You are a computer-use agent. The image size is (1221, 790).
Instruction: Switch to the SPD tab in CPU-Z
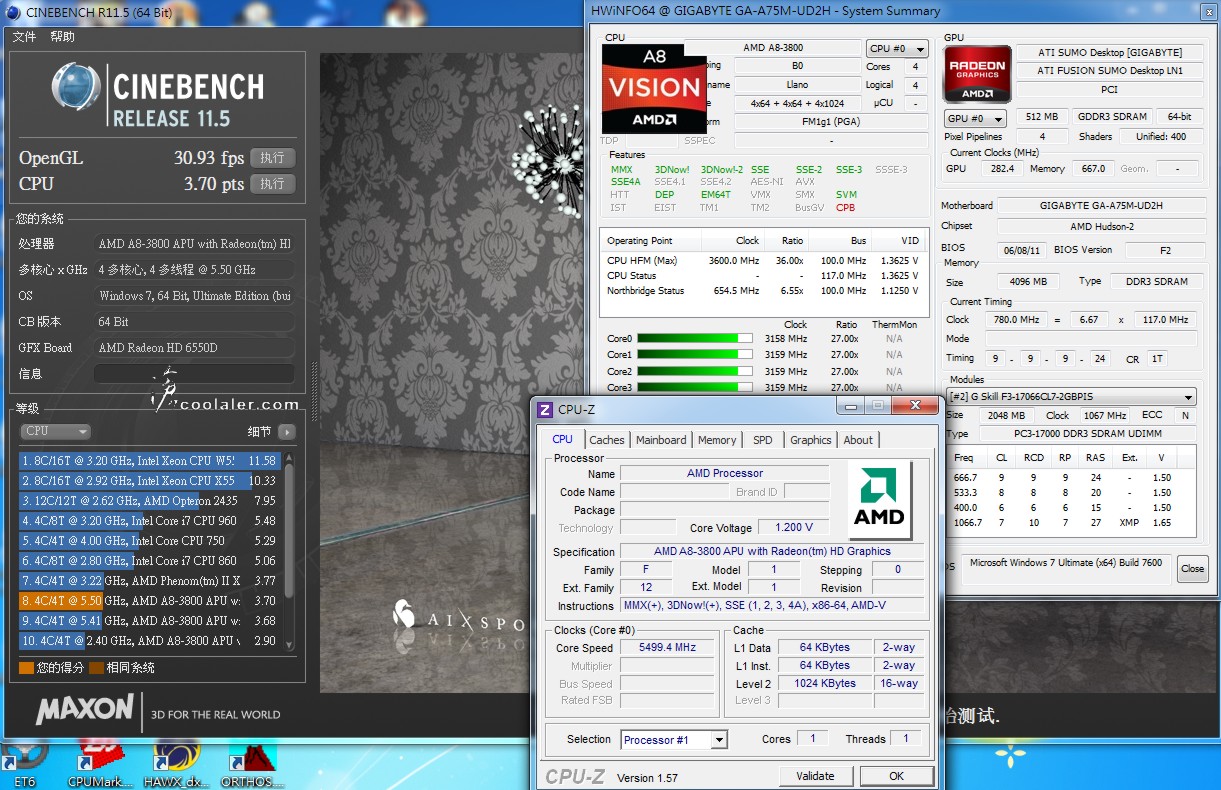pyautogui.click(x=763, y=440)
